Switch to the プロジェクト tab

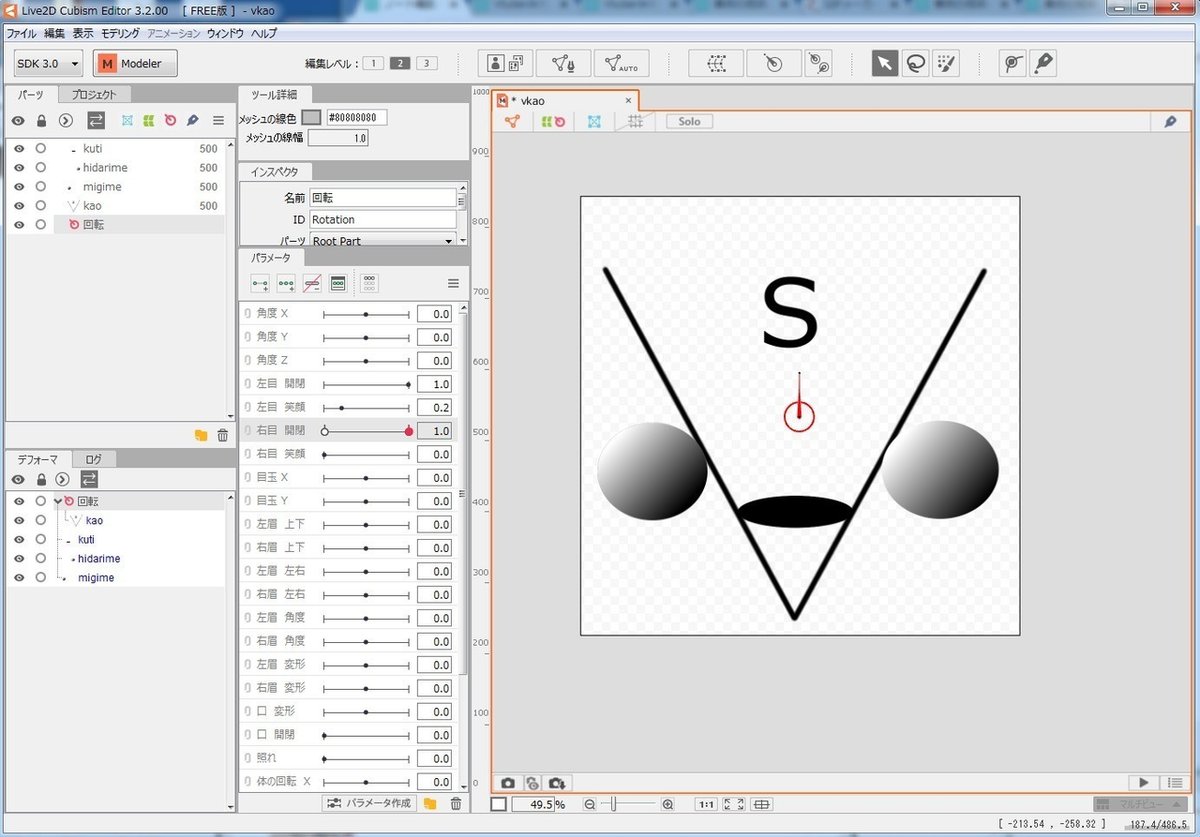(93, 95)
